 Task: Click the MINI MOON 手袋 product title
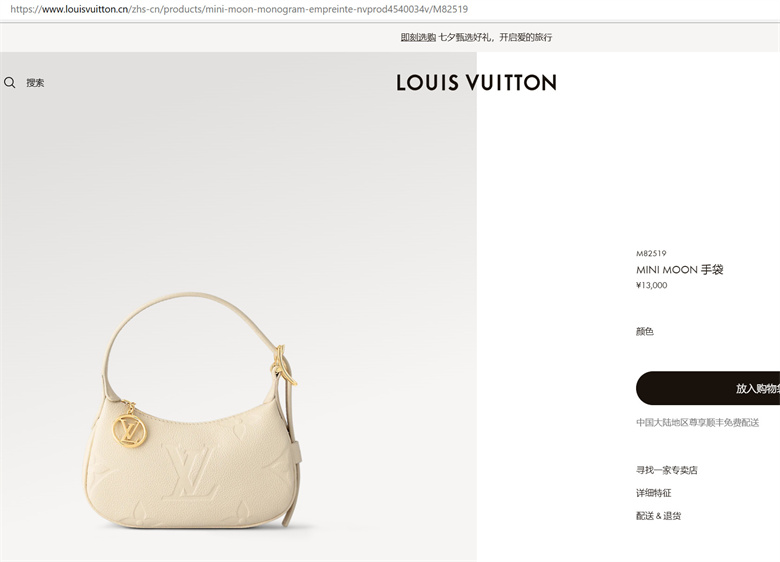click(680, 270)
